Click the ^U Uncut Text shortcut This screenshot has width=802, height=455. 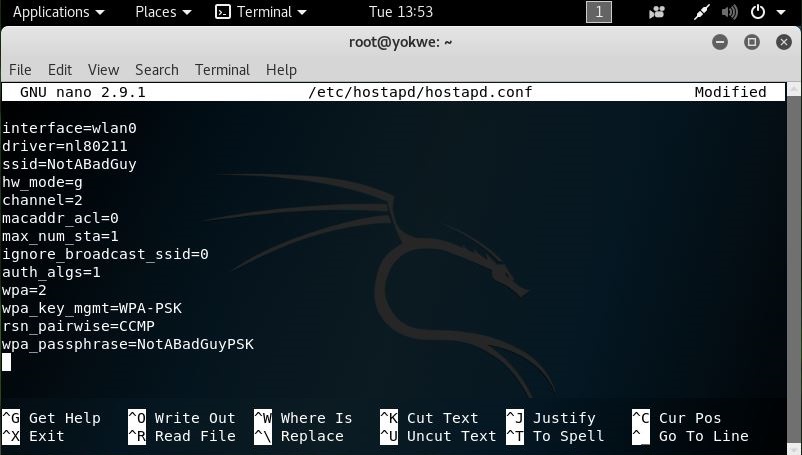coord(438,436)
